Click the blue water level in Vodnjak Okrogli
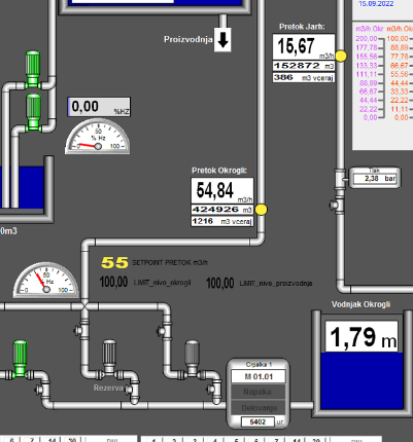This screenshot has width=413, height=442. pos(362,381)
